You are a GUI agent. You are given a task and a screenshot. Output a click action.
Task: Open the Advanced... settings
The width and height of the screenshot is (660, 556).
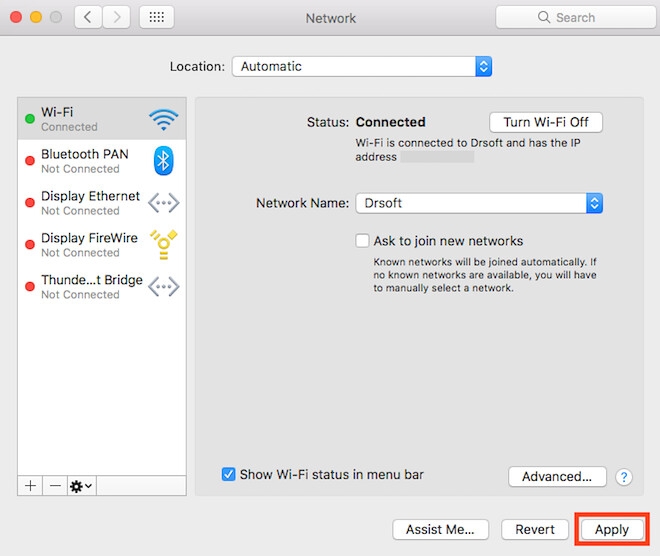[x=557, y=476]
